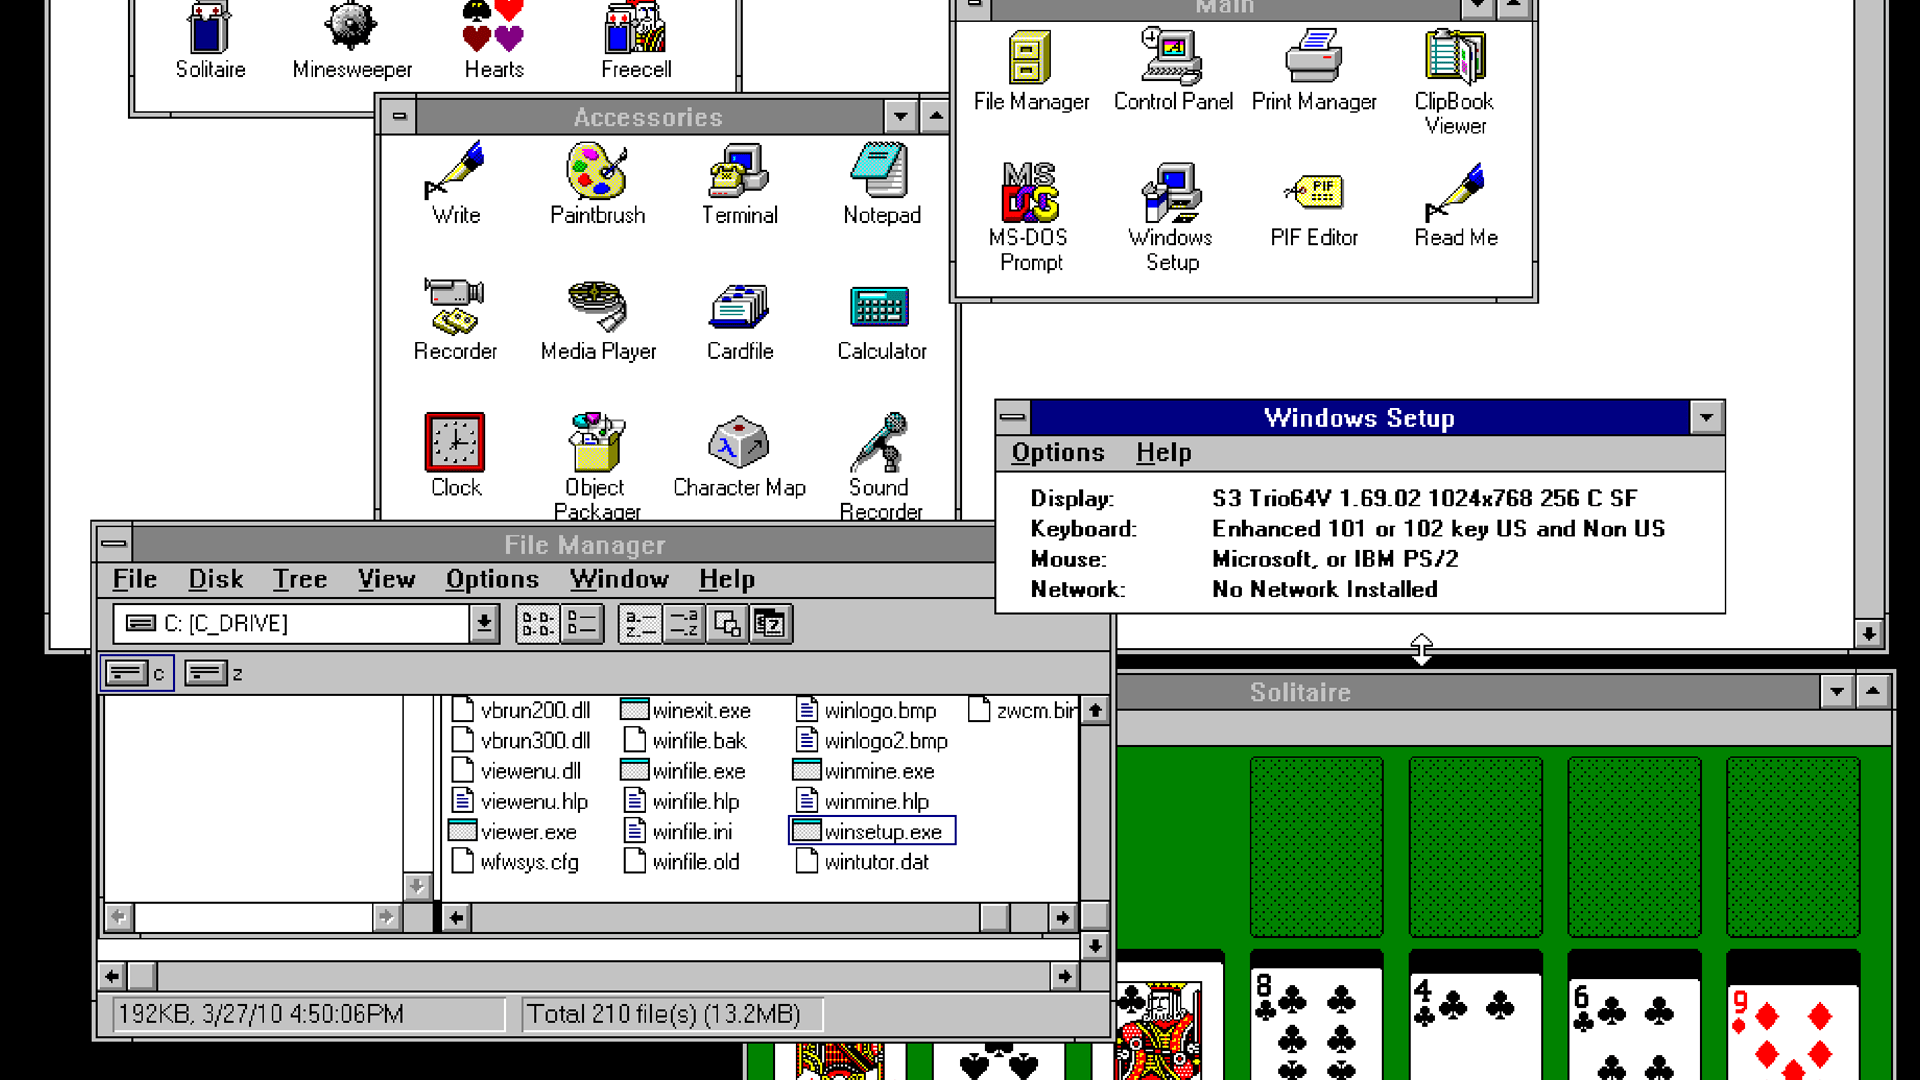Enable ascending A-Z sort in File Manager toolbar
The width and height of the screenshot is (1920, 1080).
(x=640, y=623)
